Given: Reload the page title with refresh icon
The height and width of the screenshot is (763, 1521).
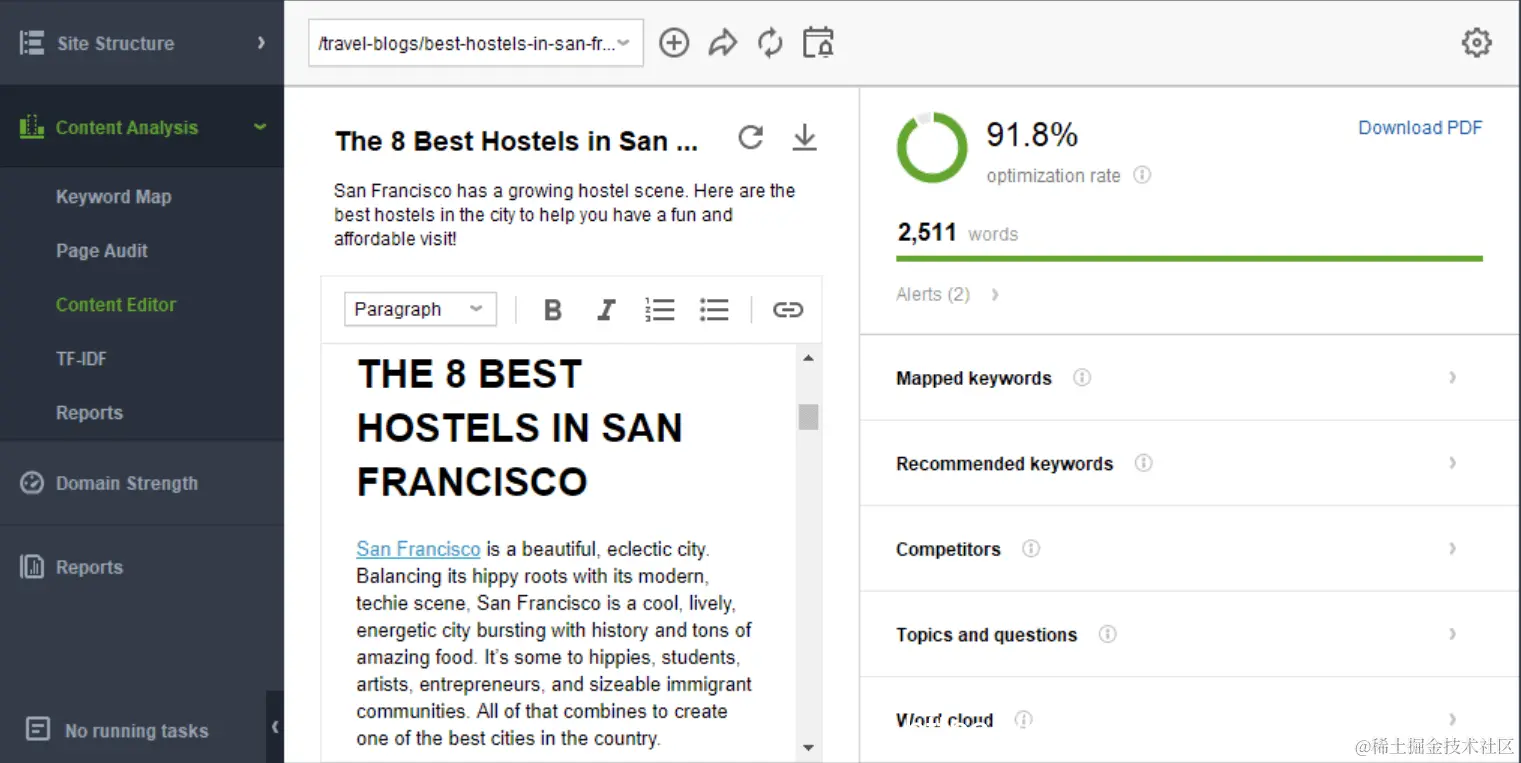Looking at the screenshot, I should [751, 138].
